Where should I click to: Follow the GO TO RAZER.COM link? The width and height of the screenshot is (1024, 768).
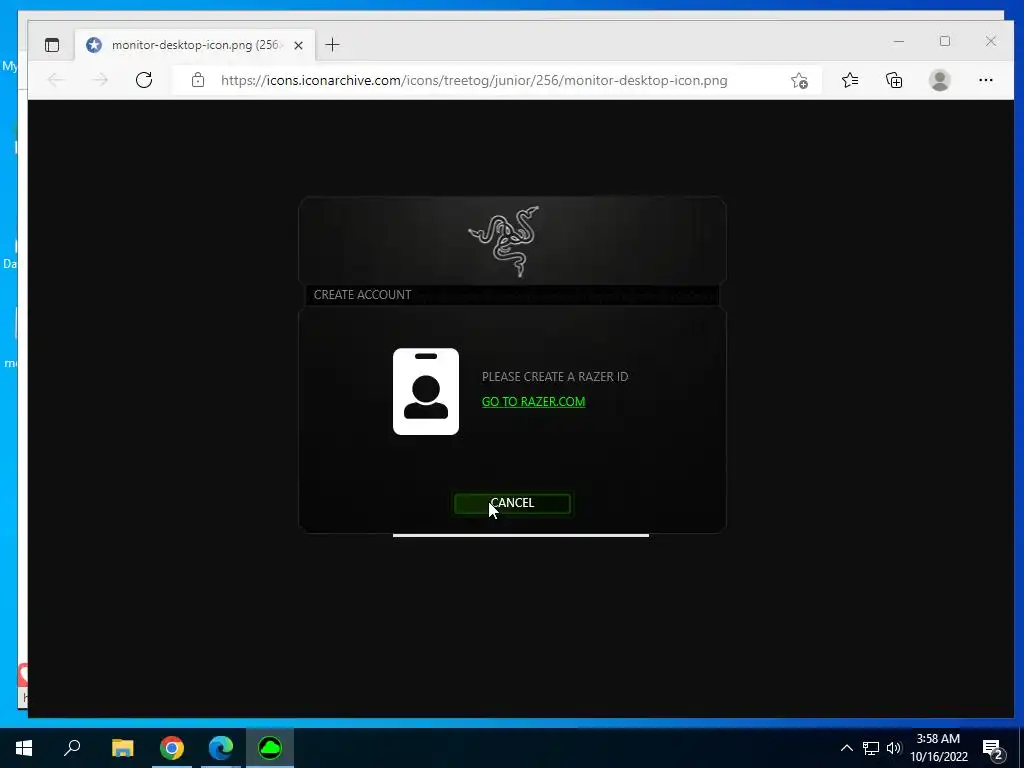[x=534, y=402]
